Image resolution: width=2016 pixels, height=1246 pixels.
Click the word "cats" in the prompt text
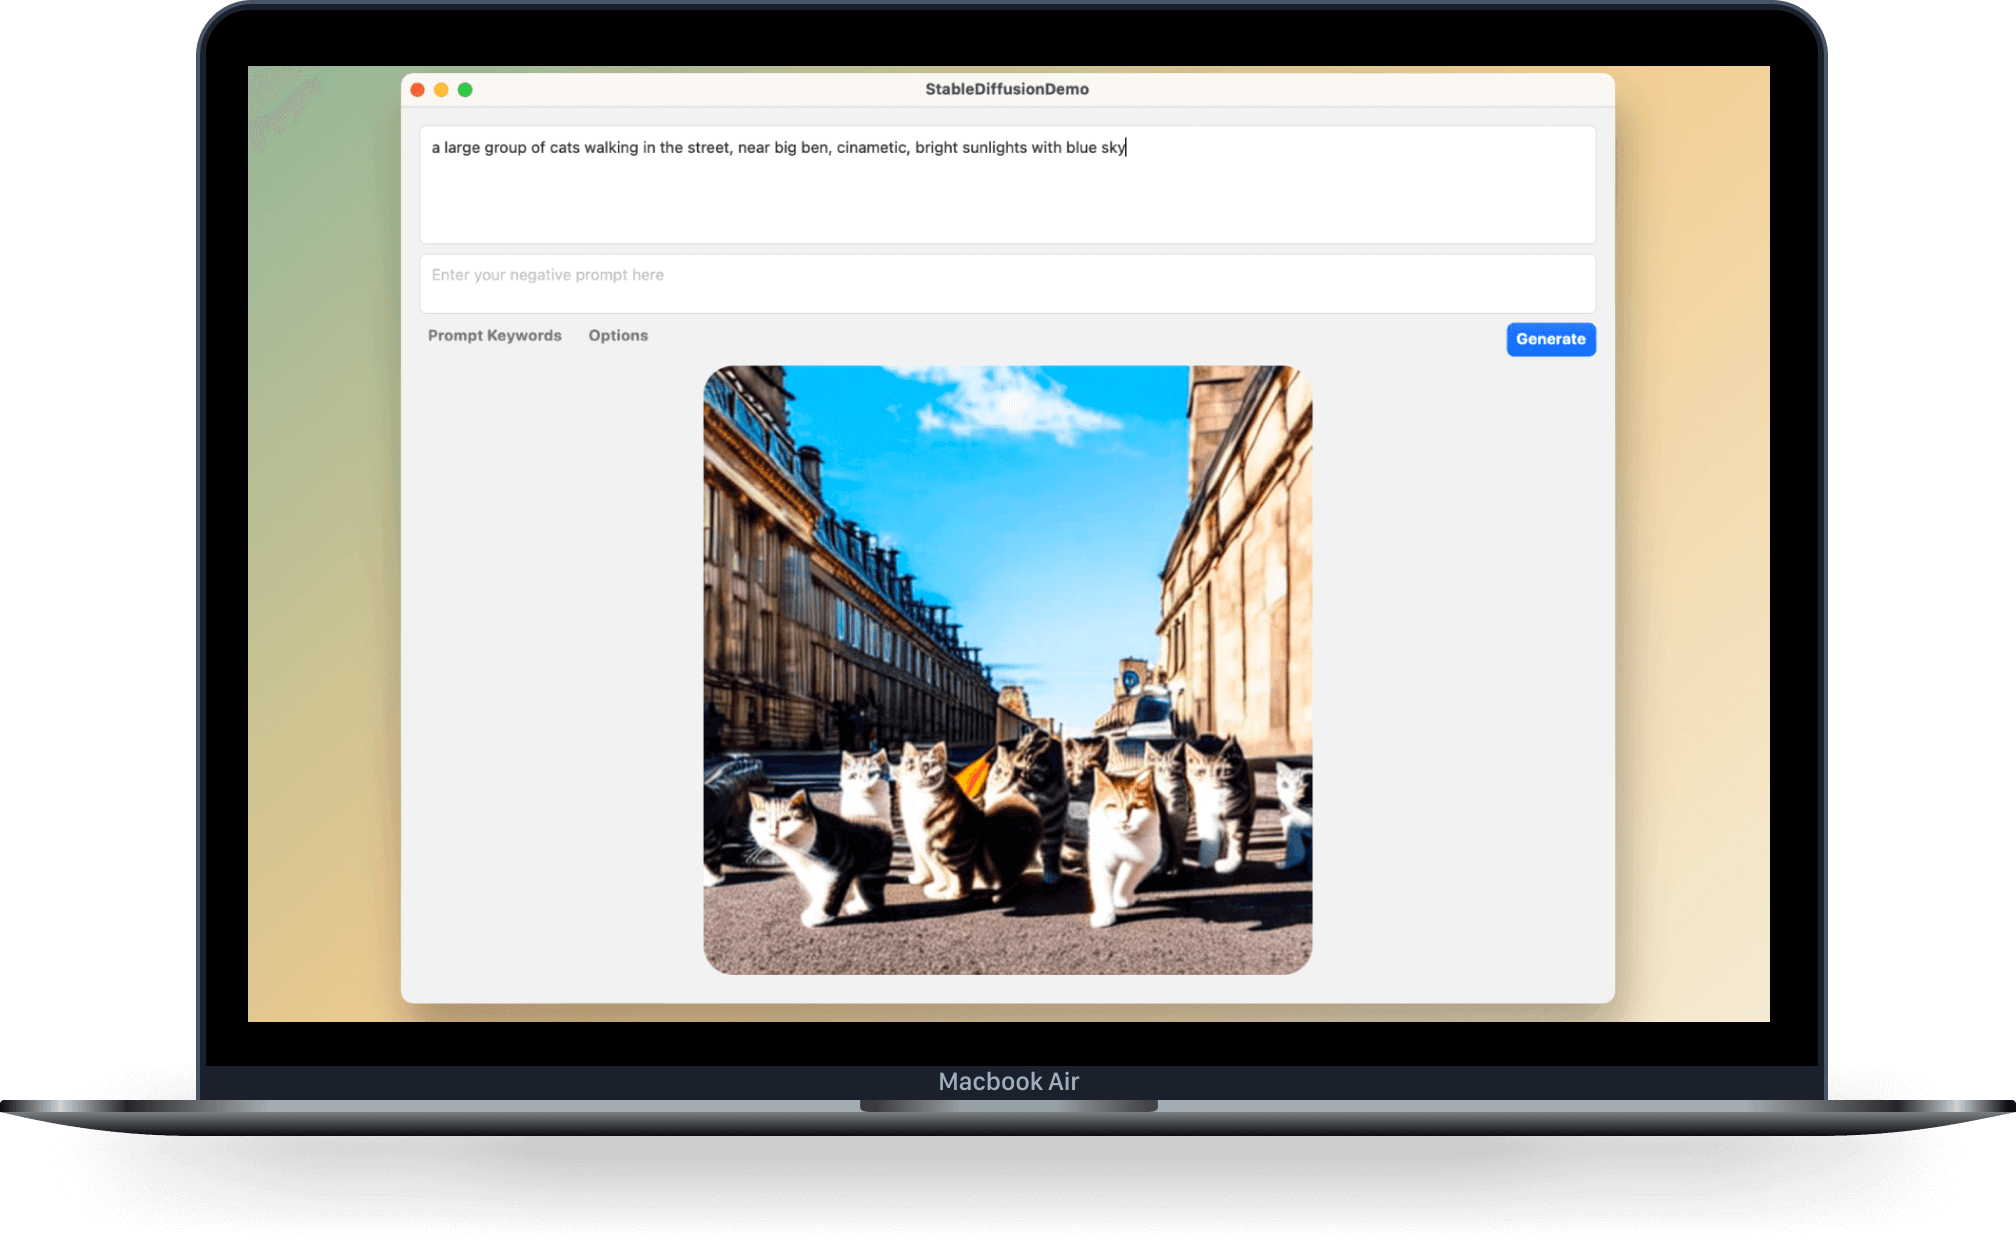564,148
